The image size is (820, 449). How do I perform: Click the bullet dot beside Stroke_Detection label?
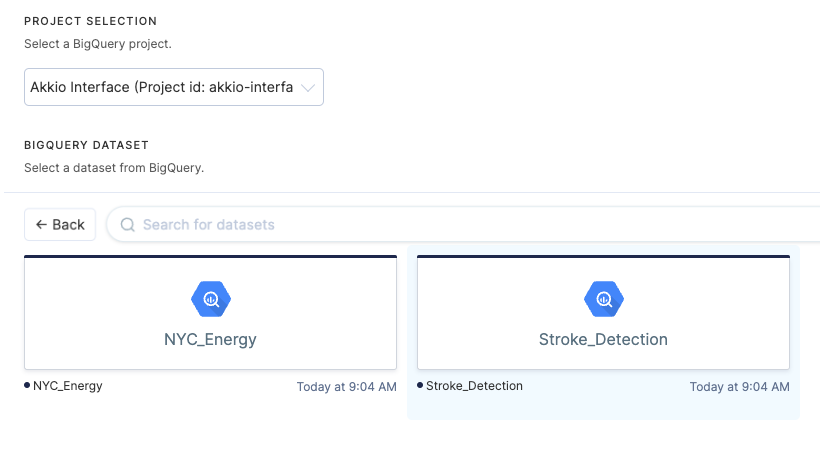(420, 385)
